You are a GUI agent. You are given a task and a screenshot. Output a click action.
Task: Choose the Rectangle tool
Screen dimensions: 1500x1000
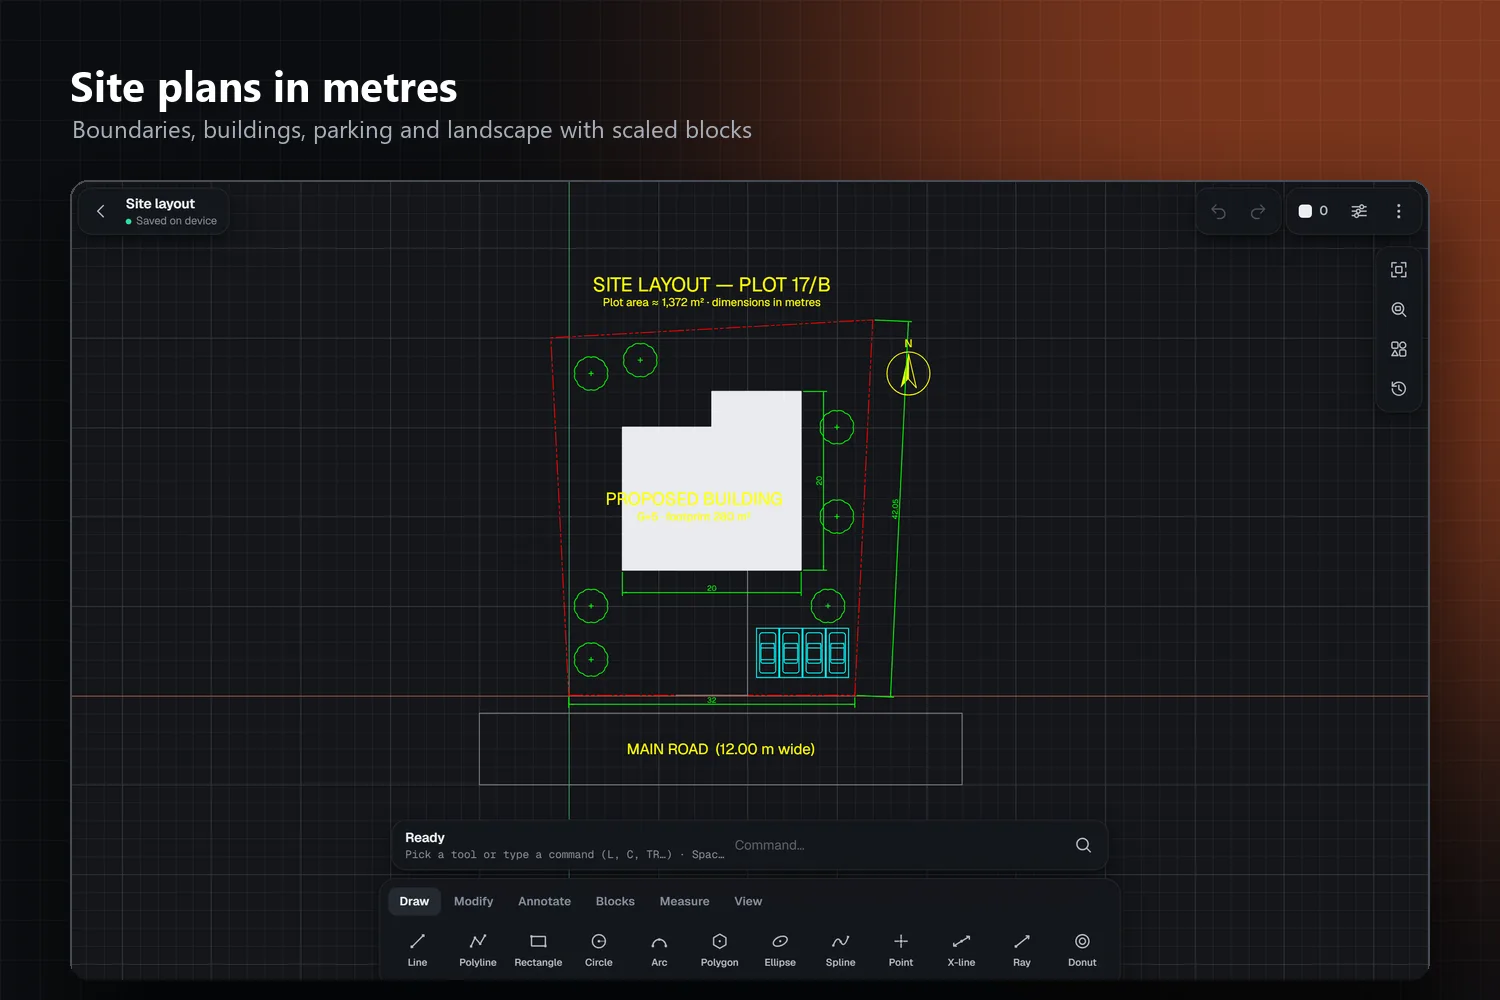[x=538, y=950]
